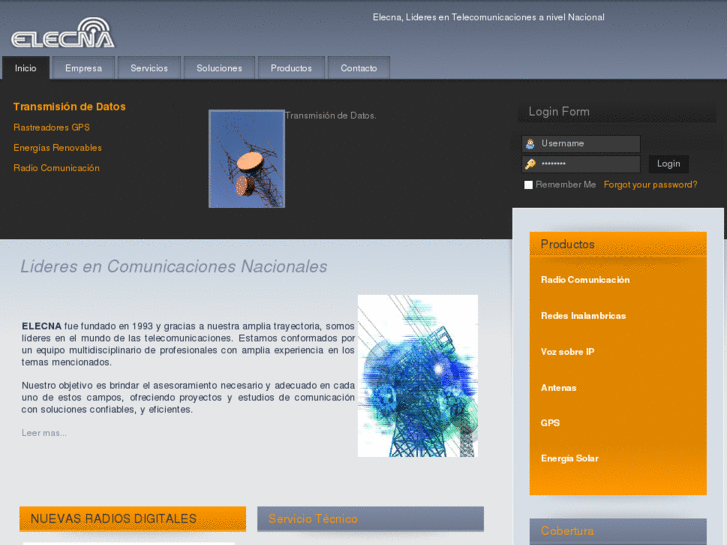Screen dimensions: 727x545
Task: Click the blue tower article image
Action: point(418,376)
